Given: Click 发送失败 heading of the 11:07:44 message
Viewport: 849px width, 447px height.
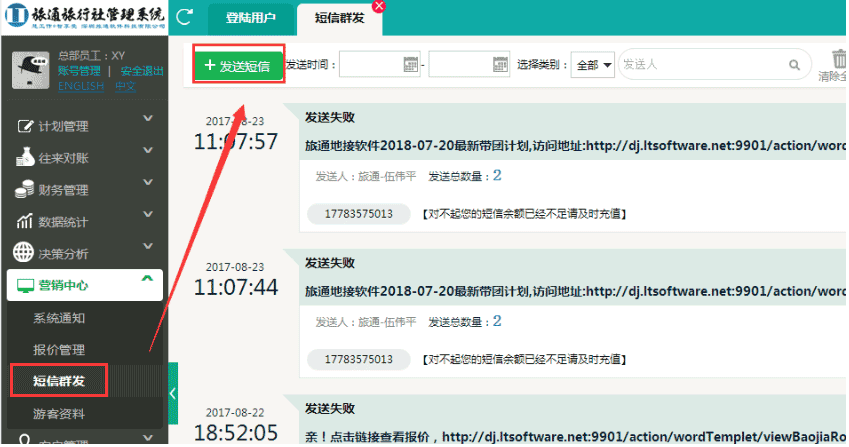Looking at the screenshot, I should pyautogui.click(x=330, y=263).
